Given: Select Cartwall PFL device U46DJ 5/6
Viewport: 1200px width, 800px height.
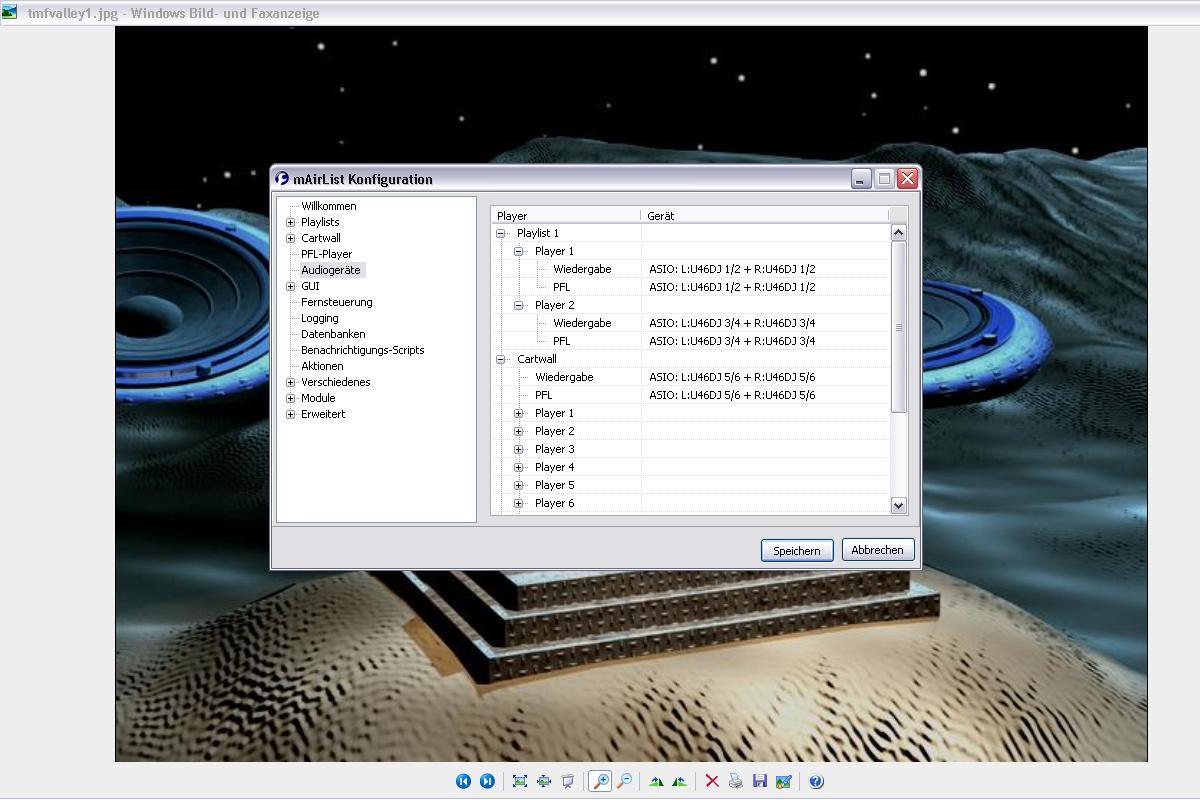Looking at the screenshot, I should point(732,395).
